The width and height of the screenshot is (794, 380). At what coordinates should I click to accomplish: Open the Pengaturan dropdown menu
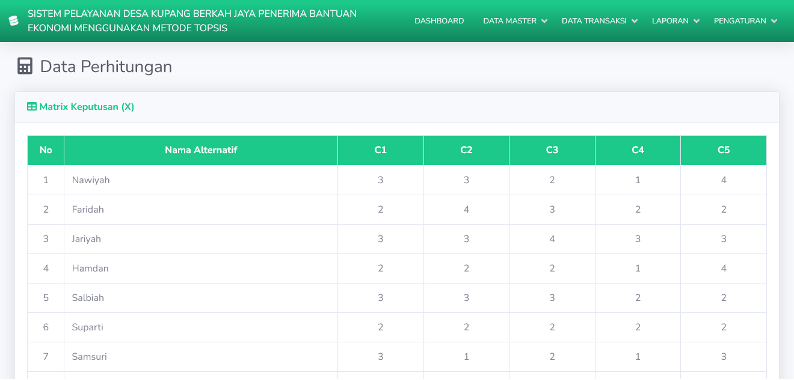coord(745,21)
